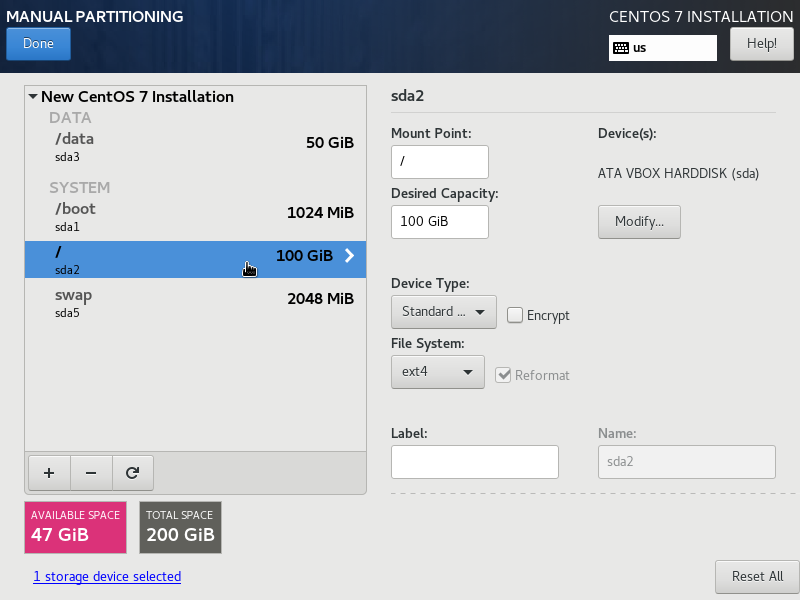Click the add mount point plus icon
800x600 pixels.
tap(49, 470)
